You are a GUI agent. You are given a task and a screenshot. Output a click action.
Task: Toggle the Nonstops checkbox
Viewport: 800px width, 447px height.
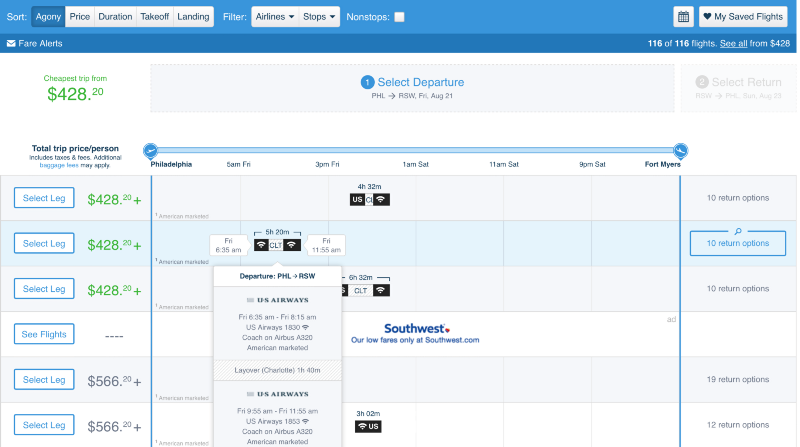399,17
